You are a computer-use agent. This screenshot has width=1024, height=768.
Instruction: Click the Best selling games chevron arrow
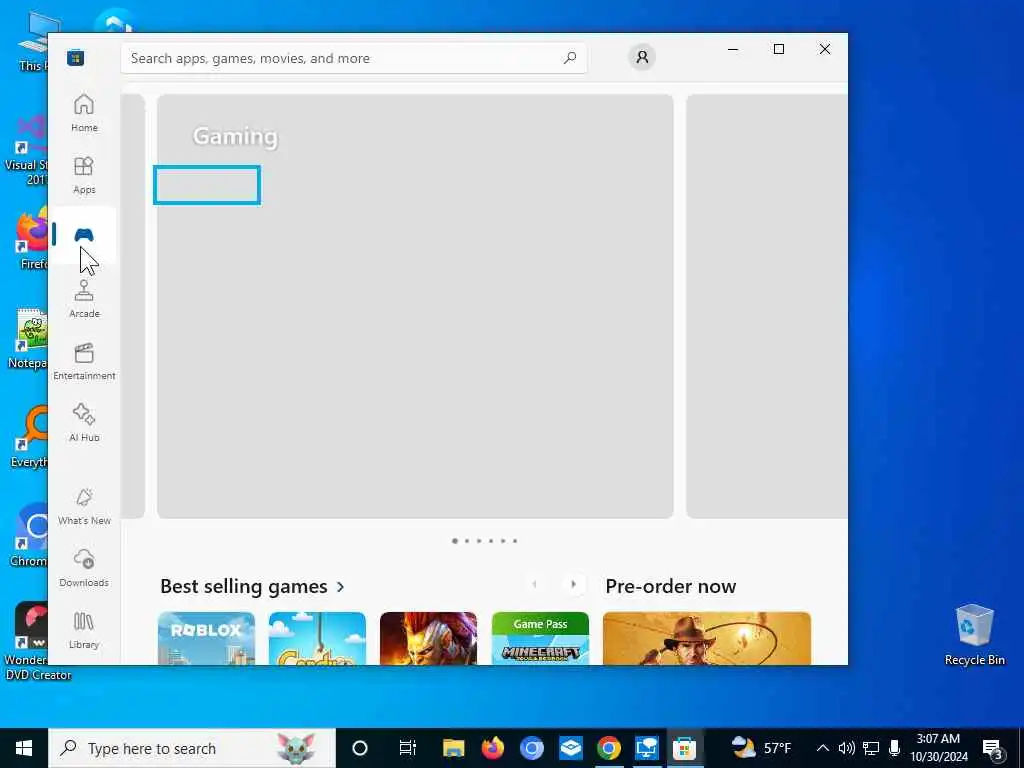340,587
